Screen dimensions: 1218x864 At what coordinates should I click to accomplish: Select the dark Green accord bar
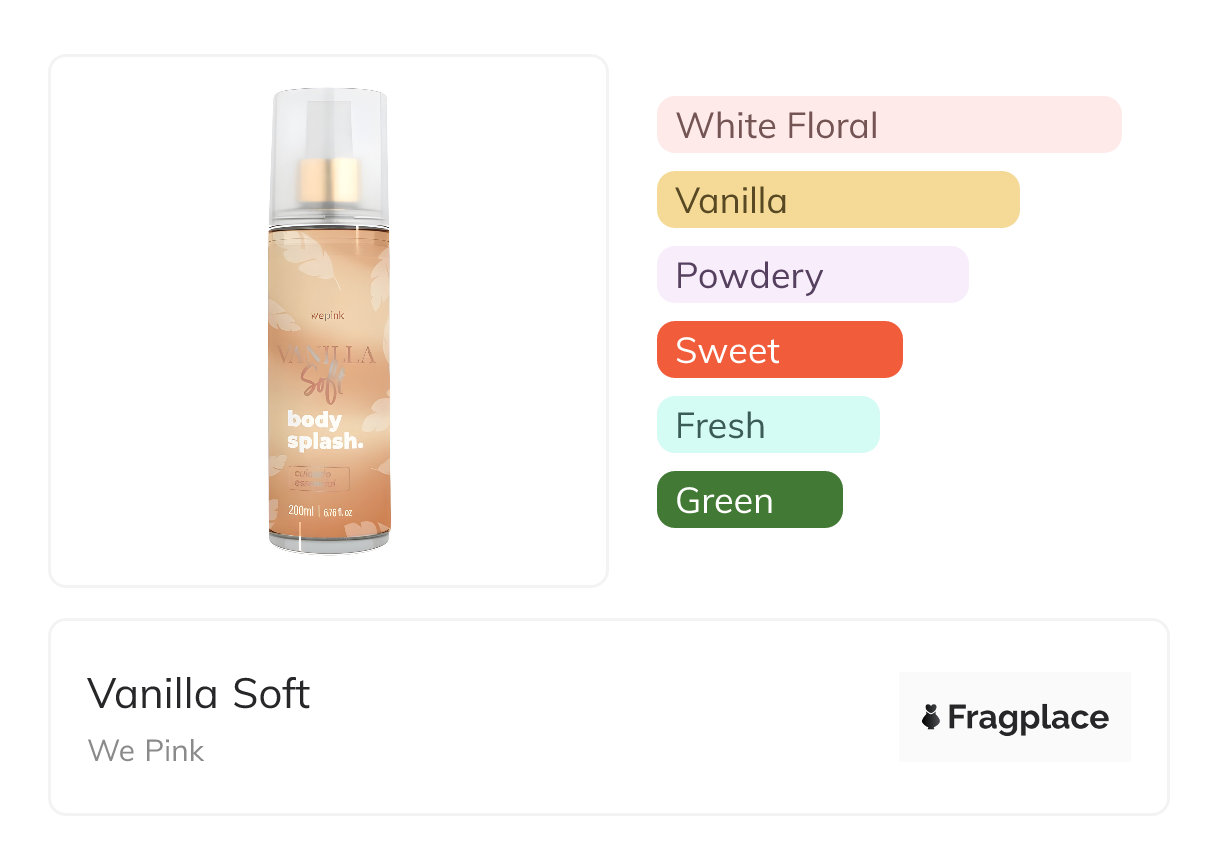749,500
